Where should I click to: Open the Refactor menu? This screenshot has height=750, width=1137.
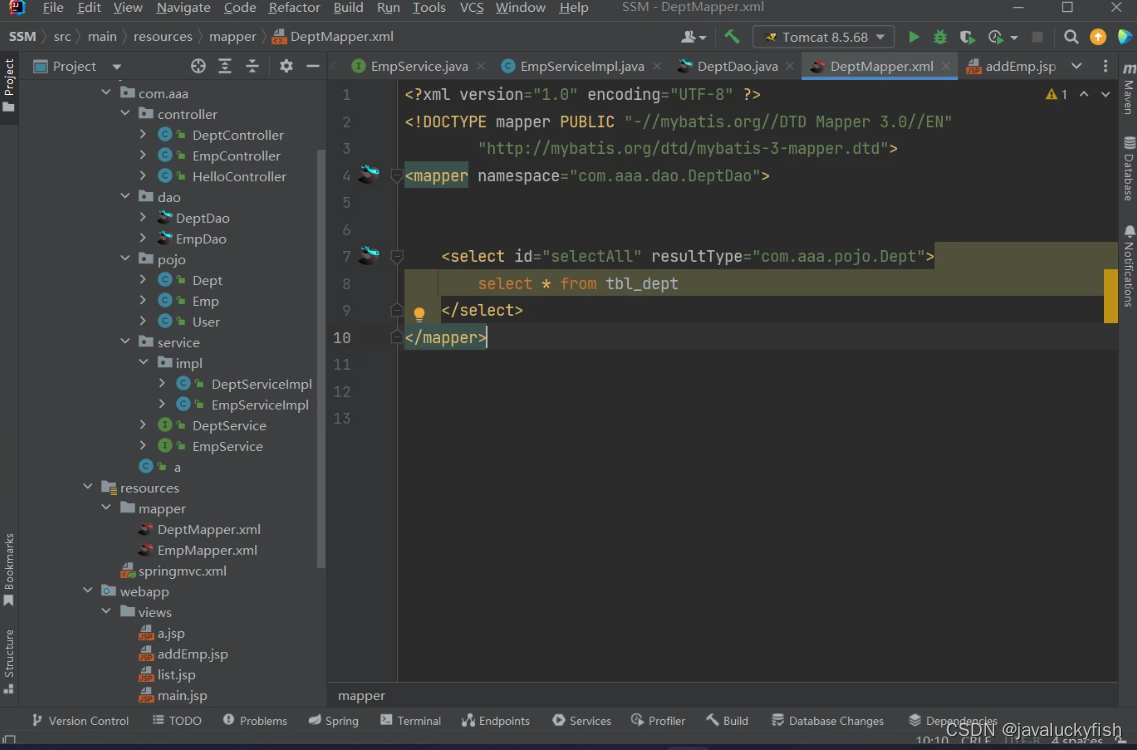pos(294,8)
